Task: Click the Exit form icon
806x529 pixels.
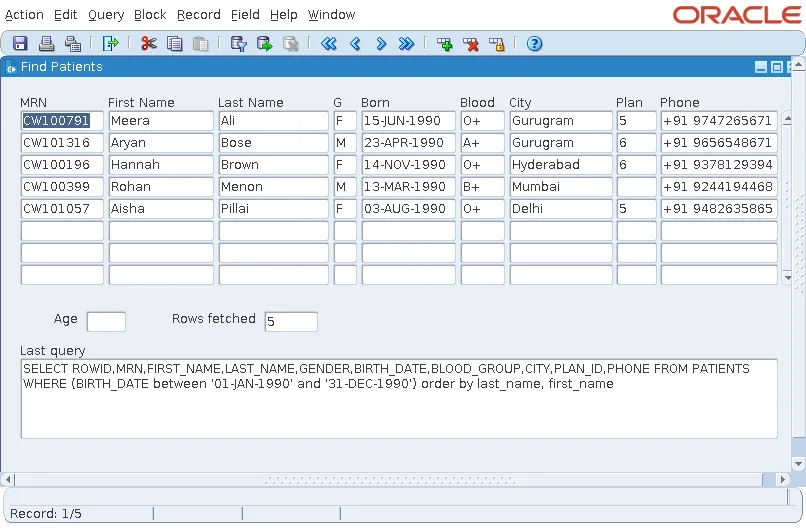Action: click(x=110, y=44)
